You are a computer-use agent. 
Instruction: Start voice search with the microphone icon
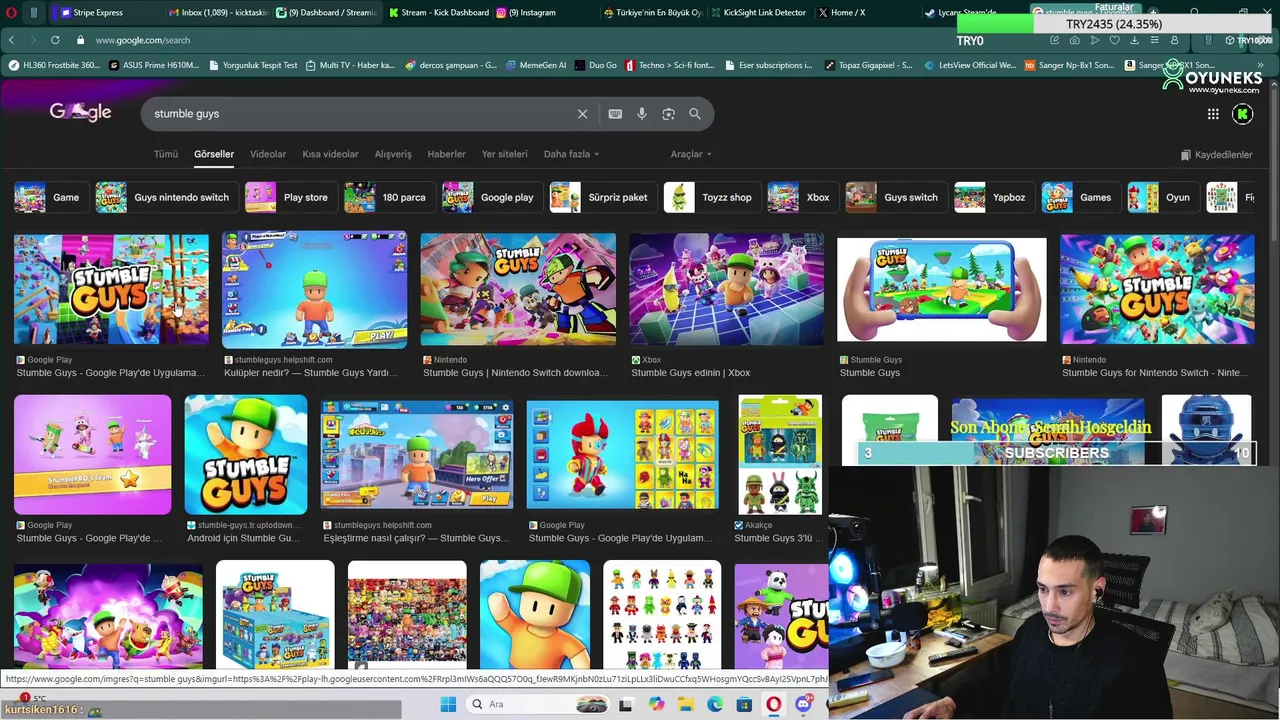click(642, 114)
